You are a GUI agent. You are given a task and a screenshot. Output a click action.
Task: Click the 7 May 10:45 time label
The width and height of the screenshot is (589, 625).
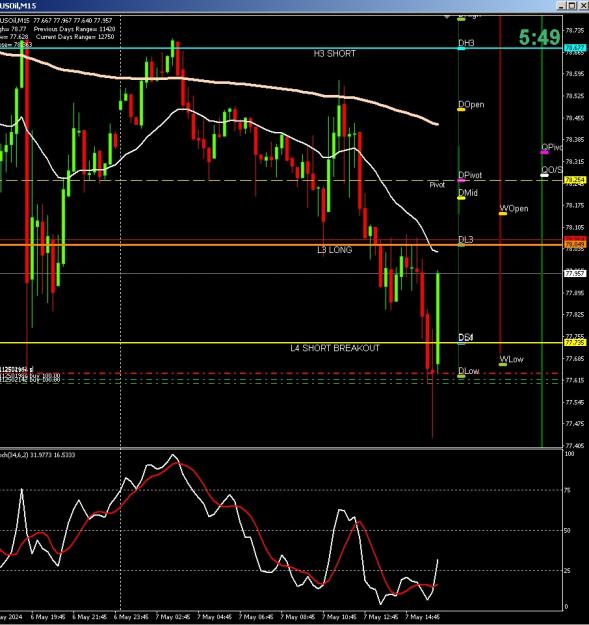pyautogui.click(x=339, y=617)
